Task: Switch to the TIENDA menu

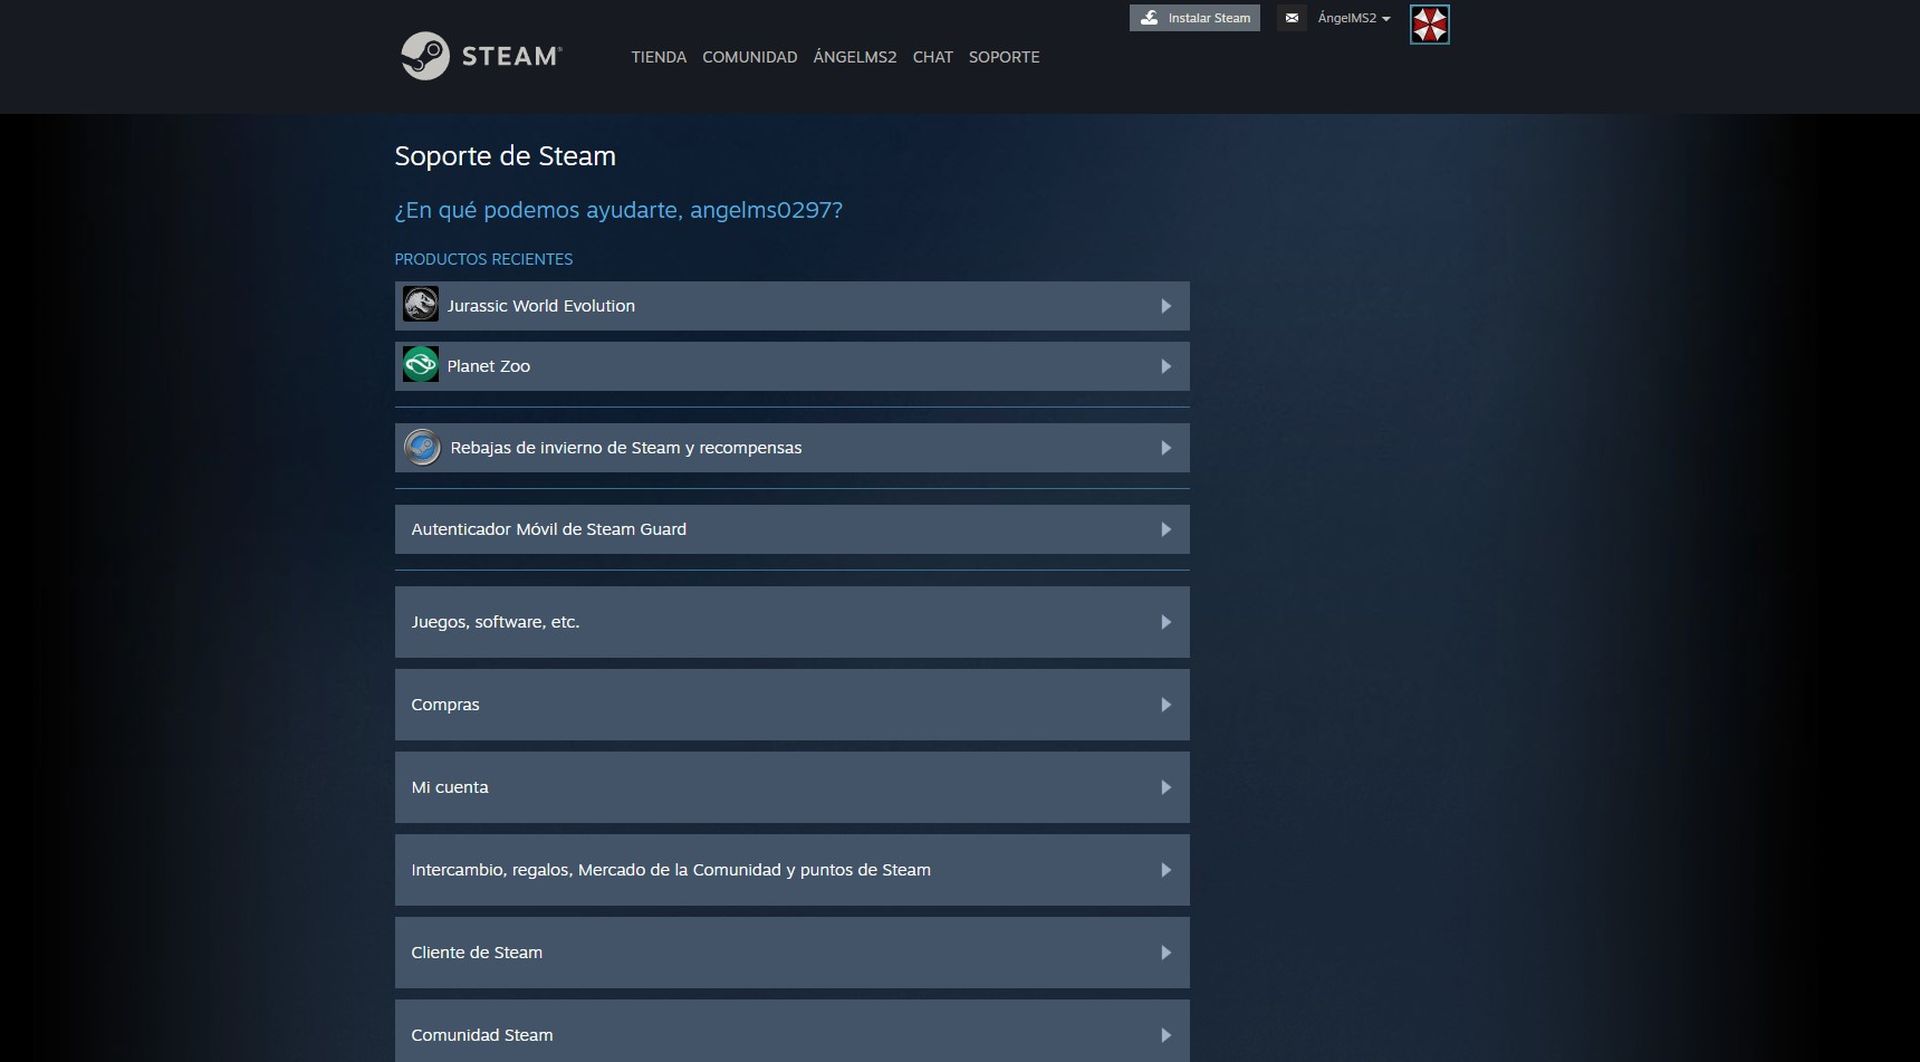Action: click(657, 57)
